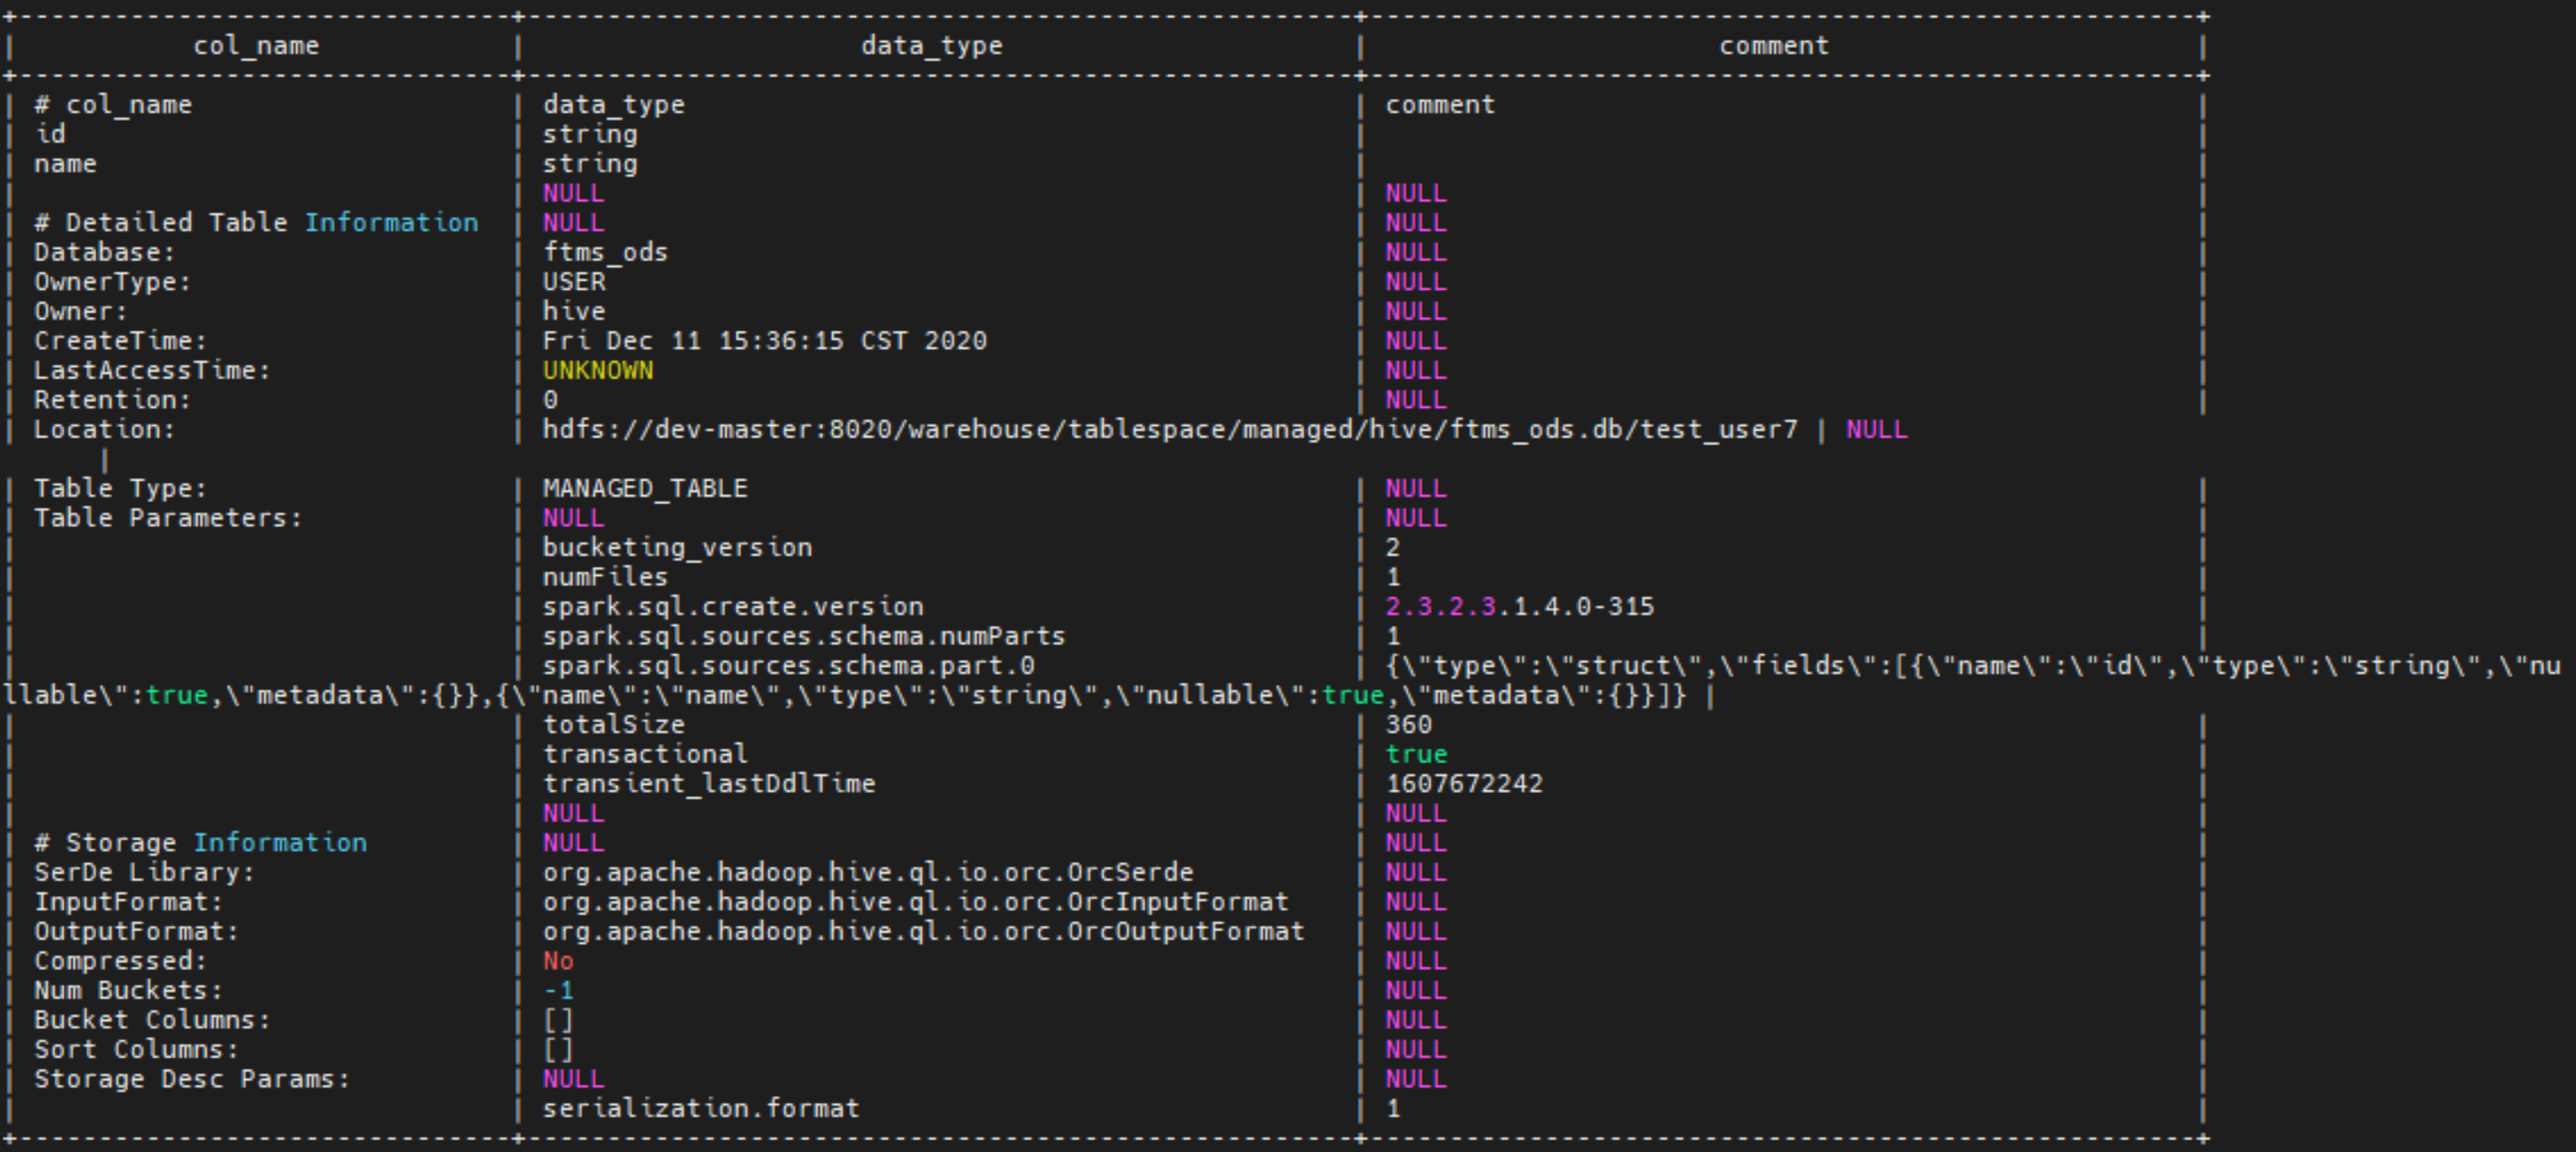2576x1152 pixels.
Task: Click the 'string' type in the name row
Action: coord(590,164)
